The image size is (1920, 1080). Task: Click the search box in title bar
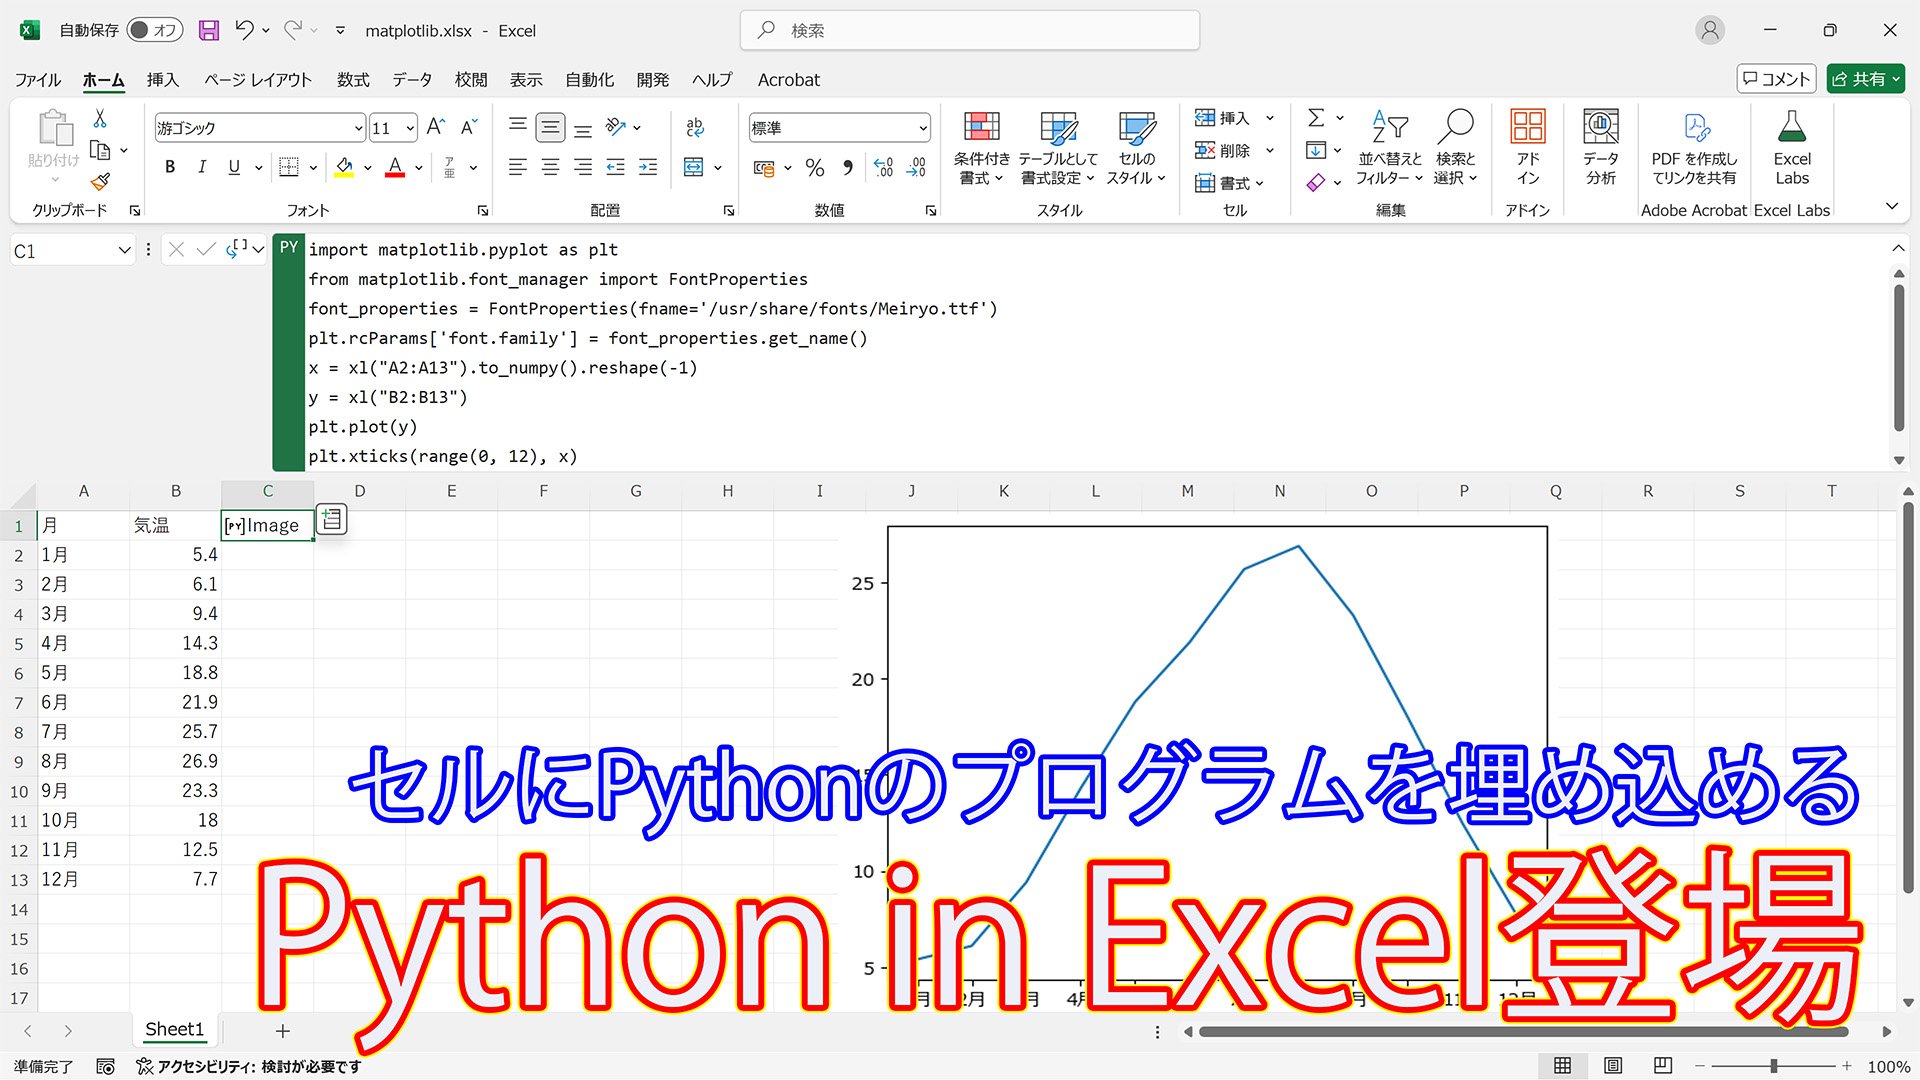coord(969,30)
